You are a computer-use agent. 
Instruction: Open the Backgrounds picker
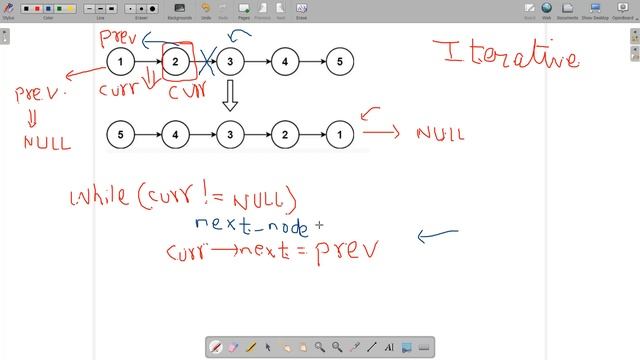180,11
